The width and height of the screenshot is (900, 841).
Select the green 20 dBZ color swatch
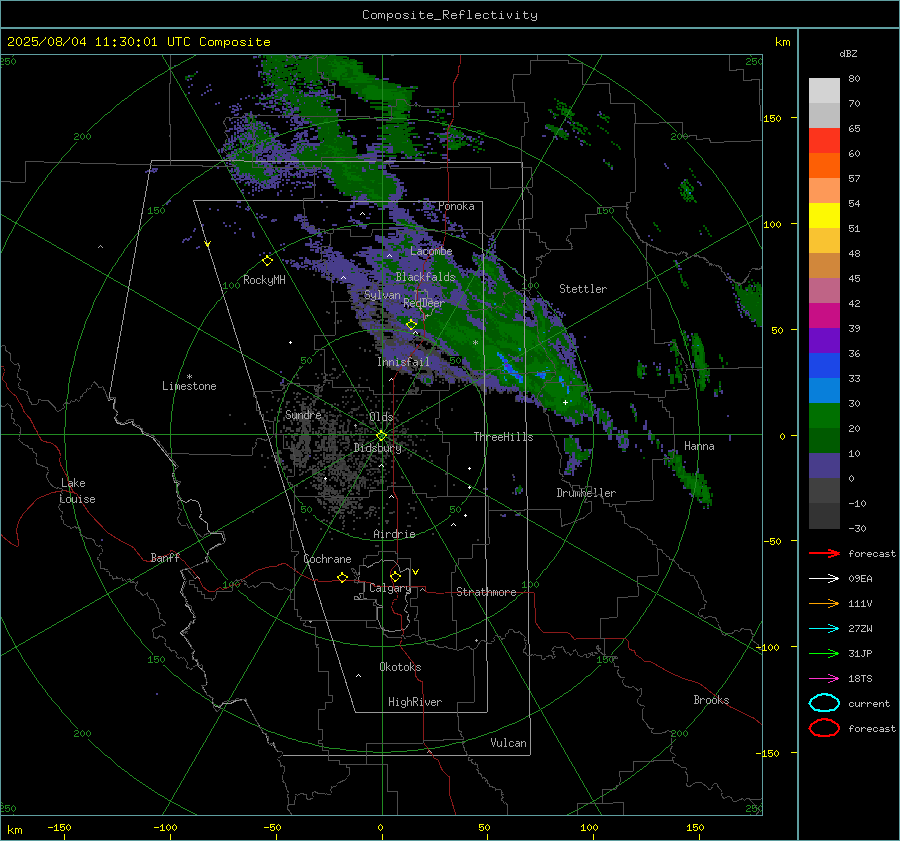click(824, 416)
